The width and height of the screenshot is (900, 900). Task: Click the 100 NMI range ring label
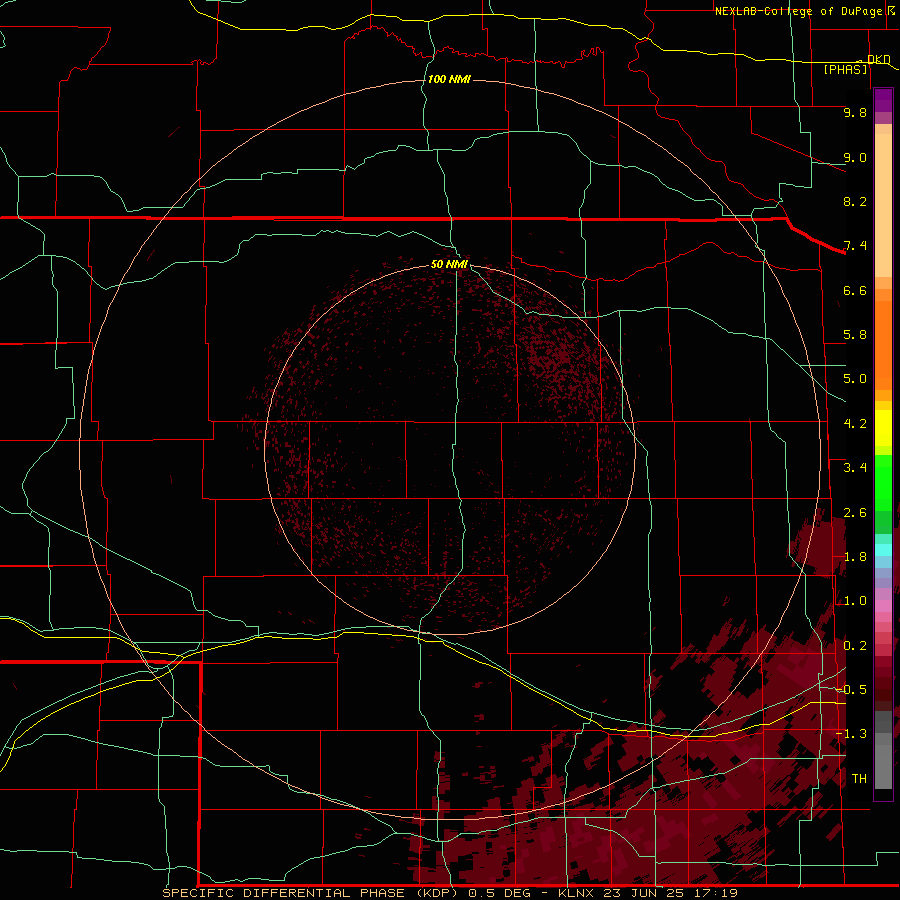449,79
